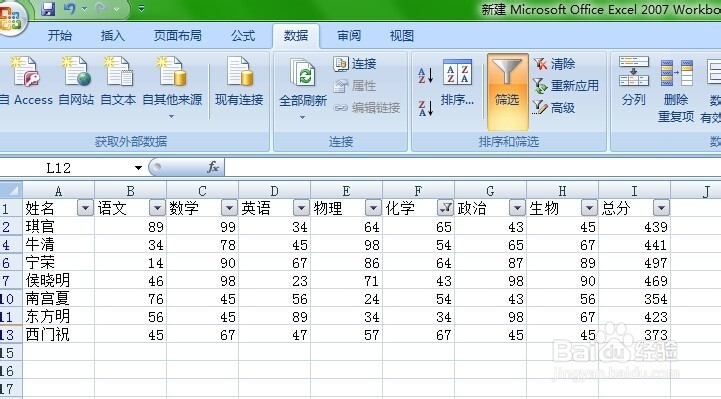This screenshot has width=721, height=399.
Task: Select column I header
Action: click(x=635, y=190)
